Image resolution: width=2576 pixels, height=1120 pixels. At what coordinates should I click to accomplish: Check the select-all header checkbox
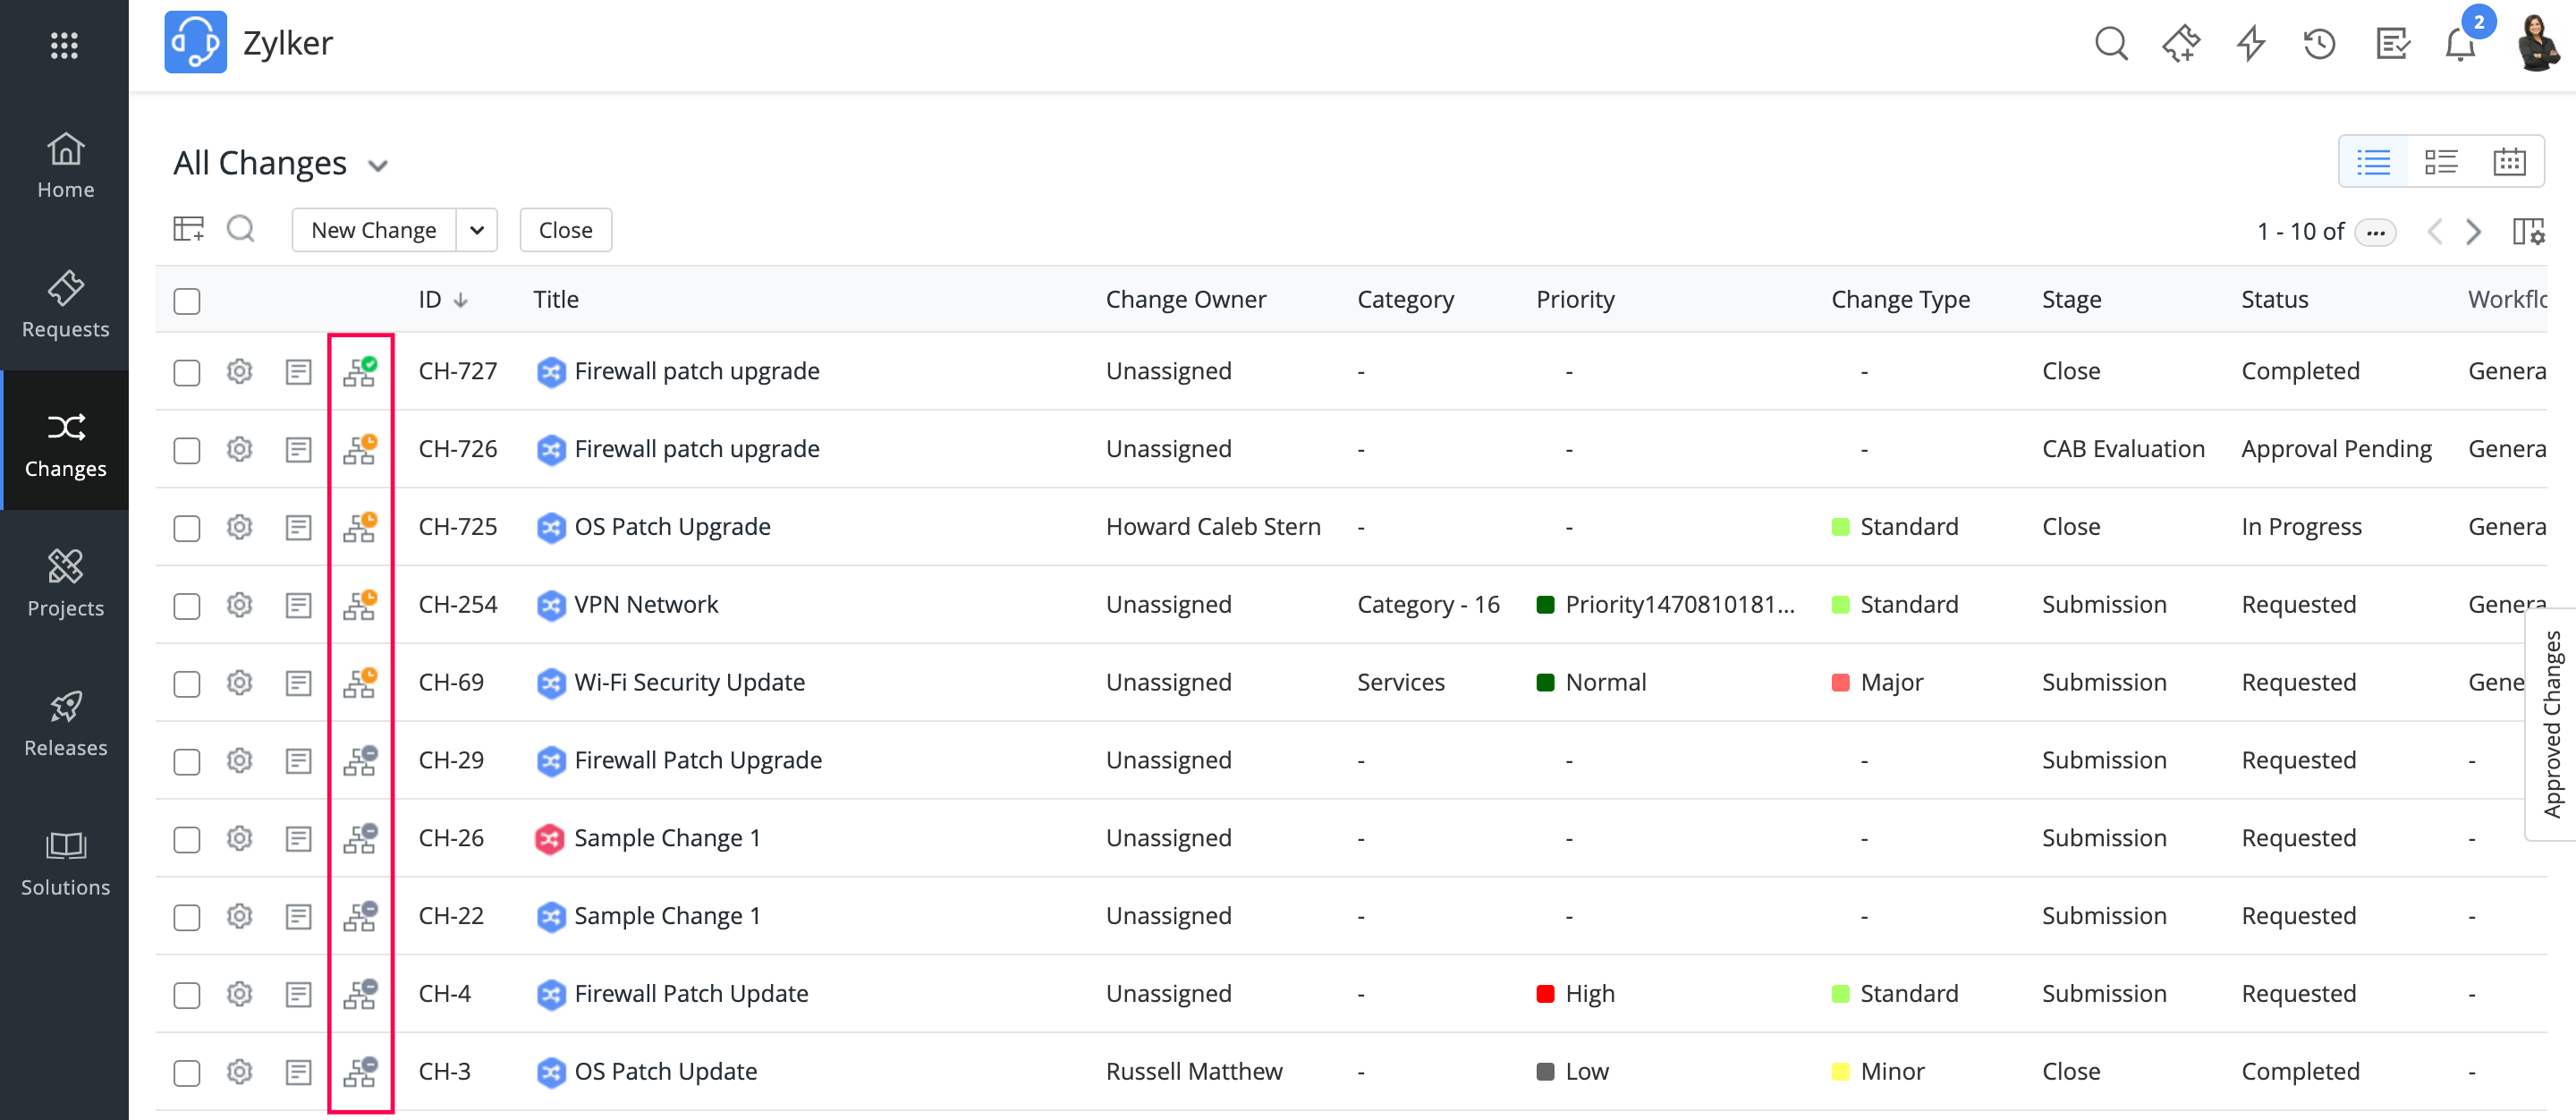point(187,301)
